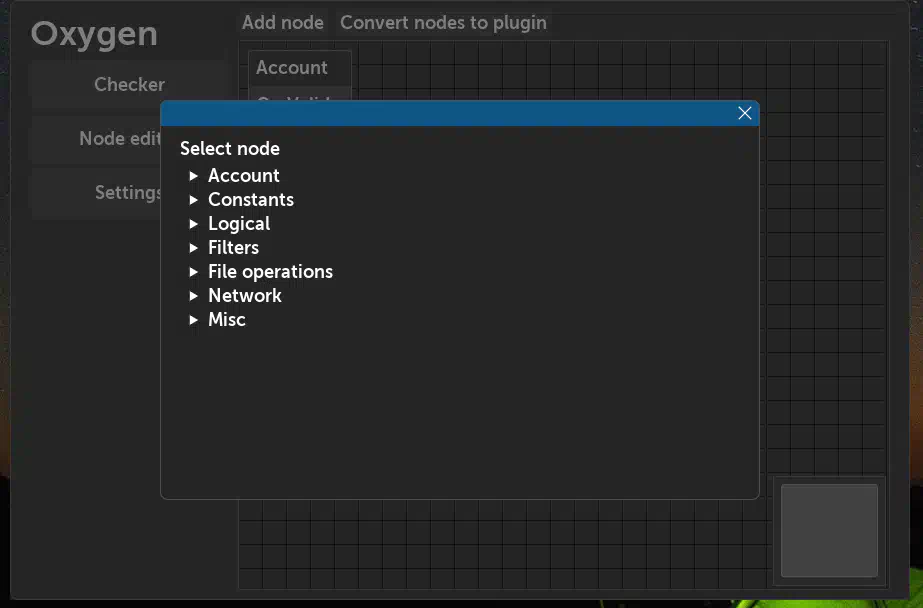Click the minimap preview in canvas corner

829,530
